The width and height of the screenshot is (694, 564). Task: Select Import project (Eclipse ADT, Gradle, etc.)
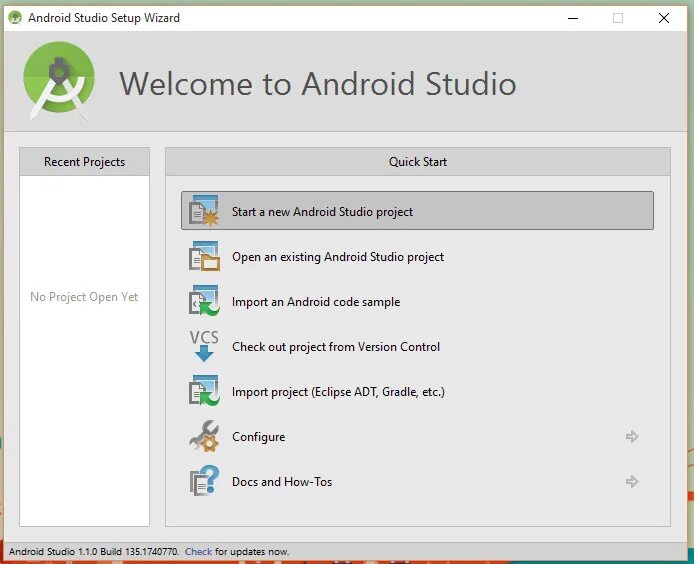338,392
